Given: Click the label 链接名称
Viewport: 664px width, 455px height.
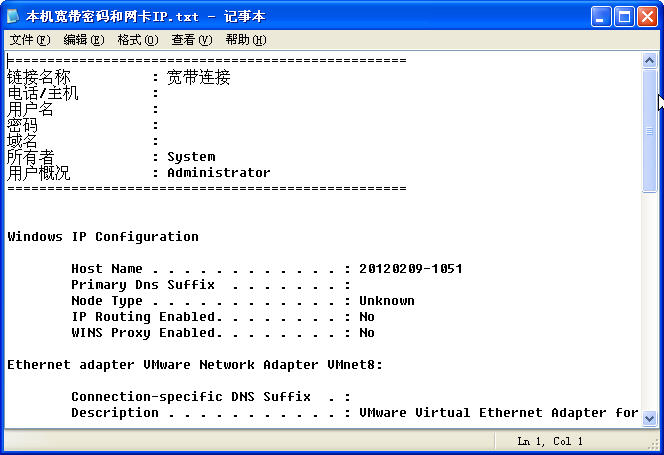Looking at the screenshot, I should [x=39, y=78].
